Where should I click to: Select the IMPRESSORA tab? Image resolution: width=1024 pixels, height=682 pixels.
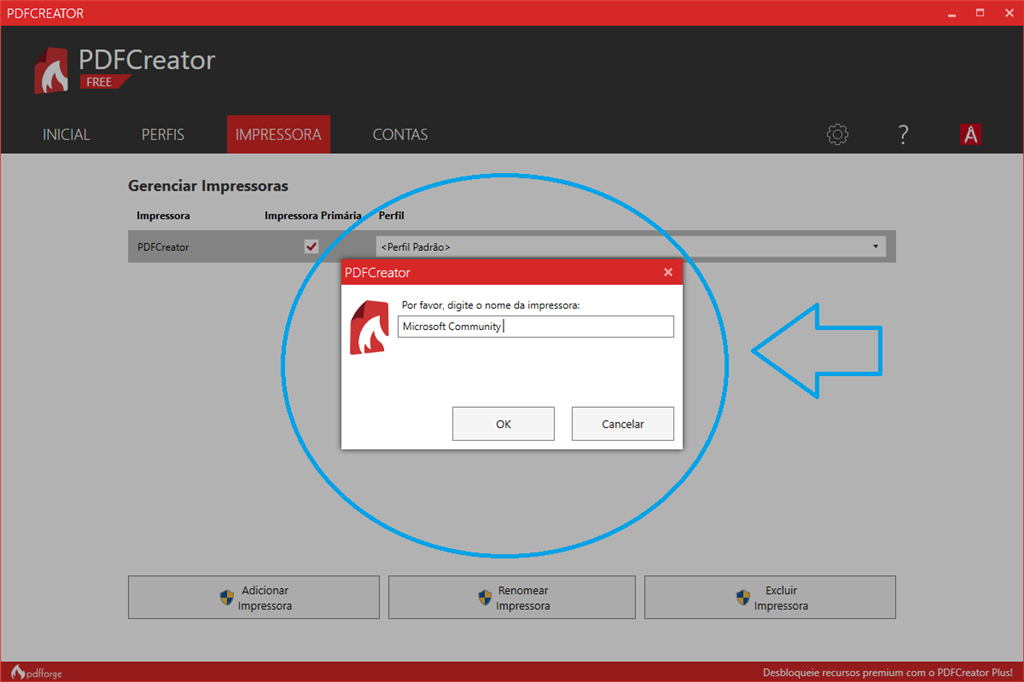point(278,135)
